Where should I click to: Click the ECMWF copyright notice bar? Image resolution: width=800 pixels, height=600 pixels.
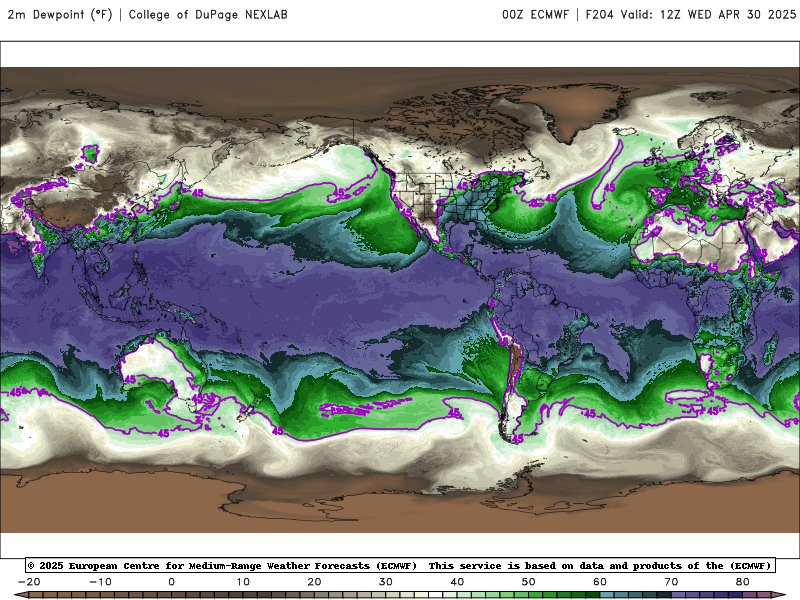(x=401, y=565)
